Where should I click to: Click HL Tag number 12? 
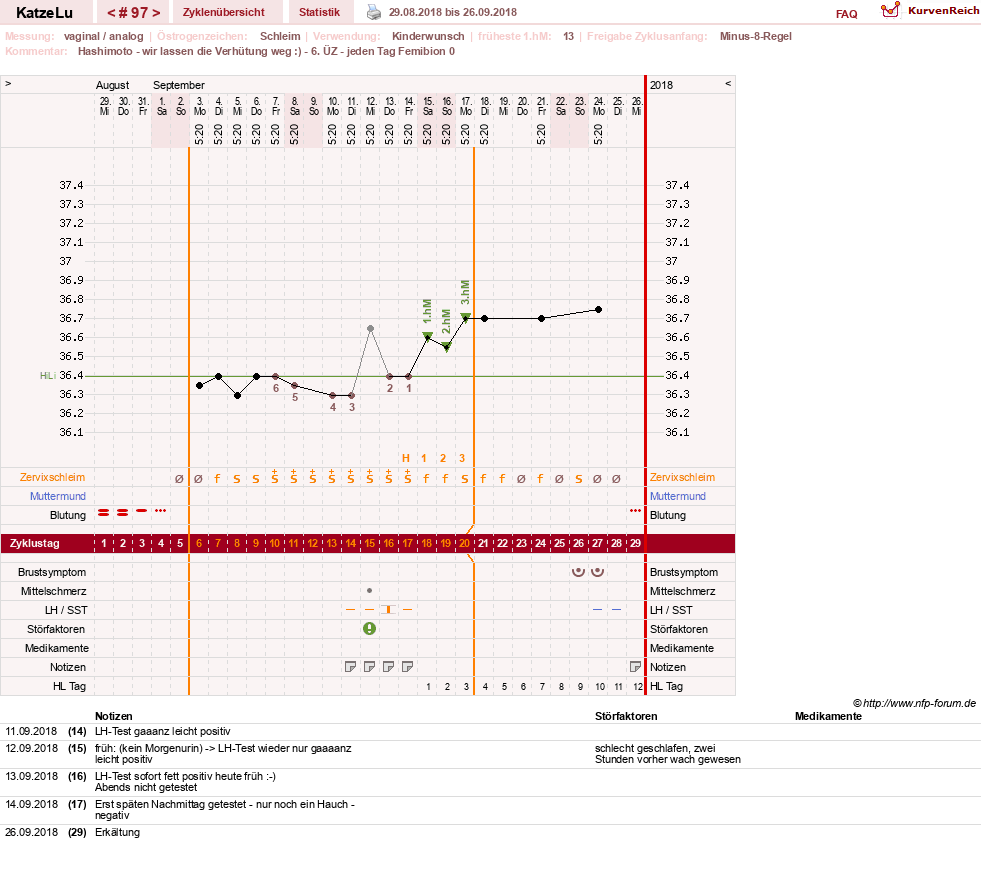coord(638,686)
